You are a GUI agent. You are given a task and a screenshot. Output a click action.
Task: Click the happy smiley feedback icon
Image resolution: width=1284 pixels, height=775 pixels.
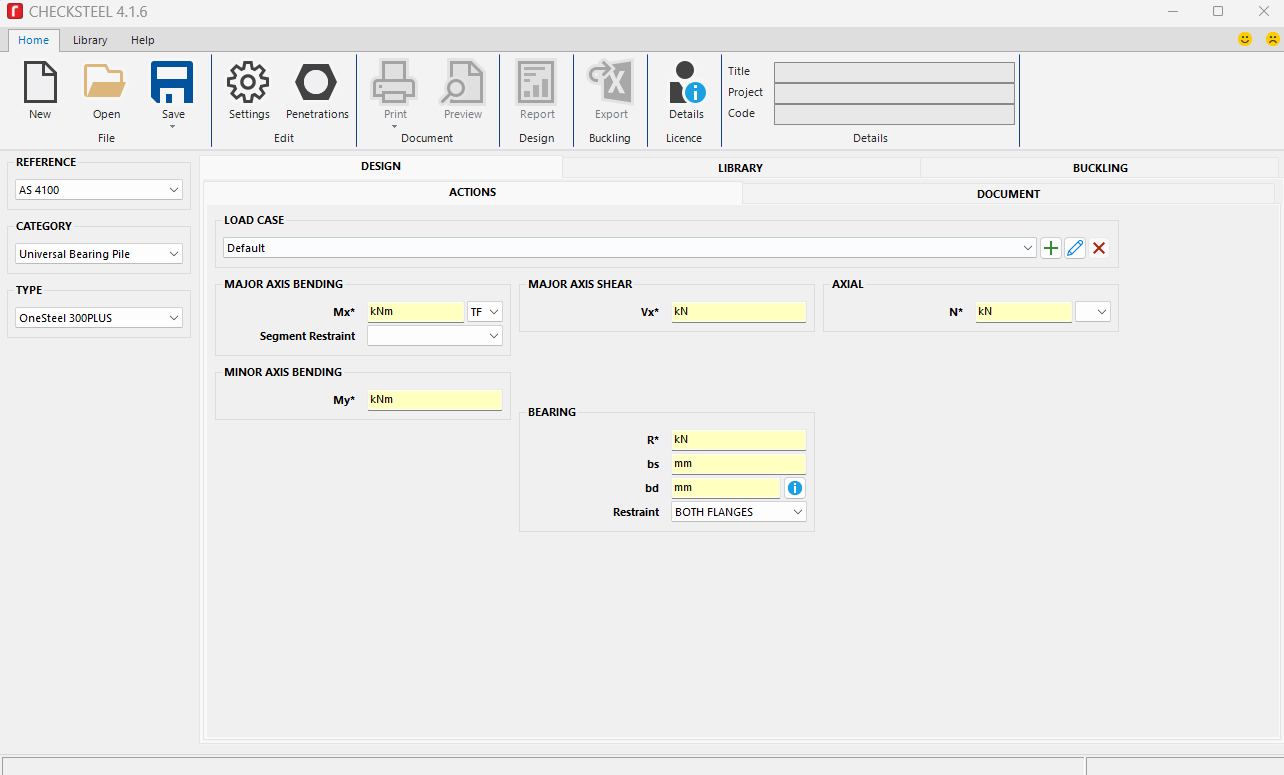[x=1245, y=40]
